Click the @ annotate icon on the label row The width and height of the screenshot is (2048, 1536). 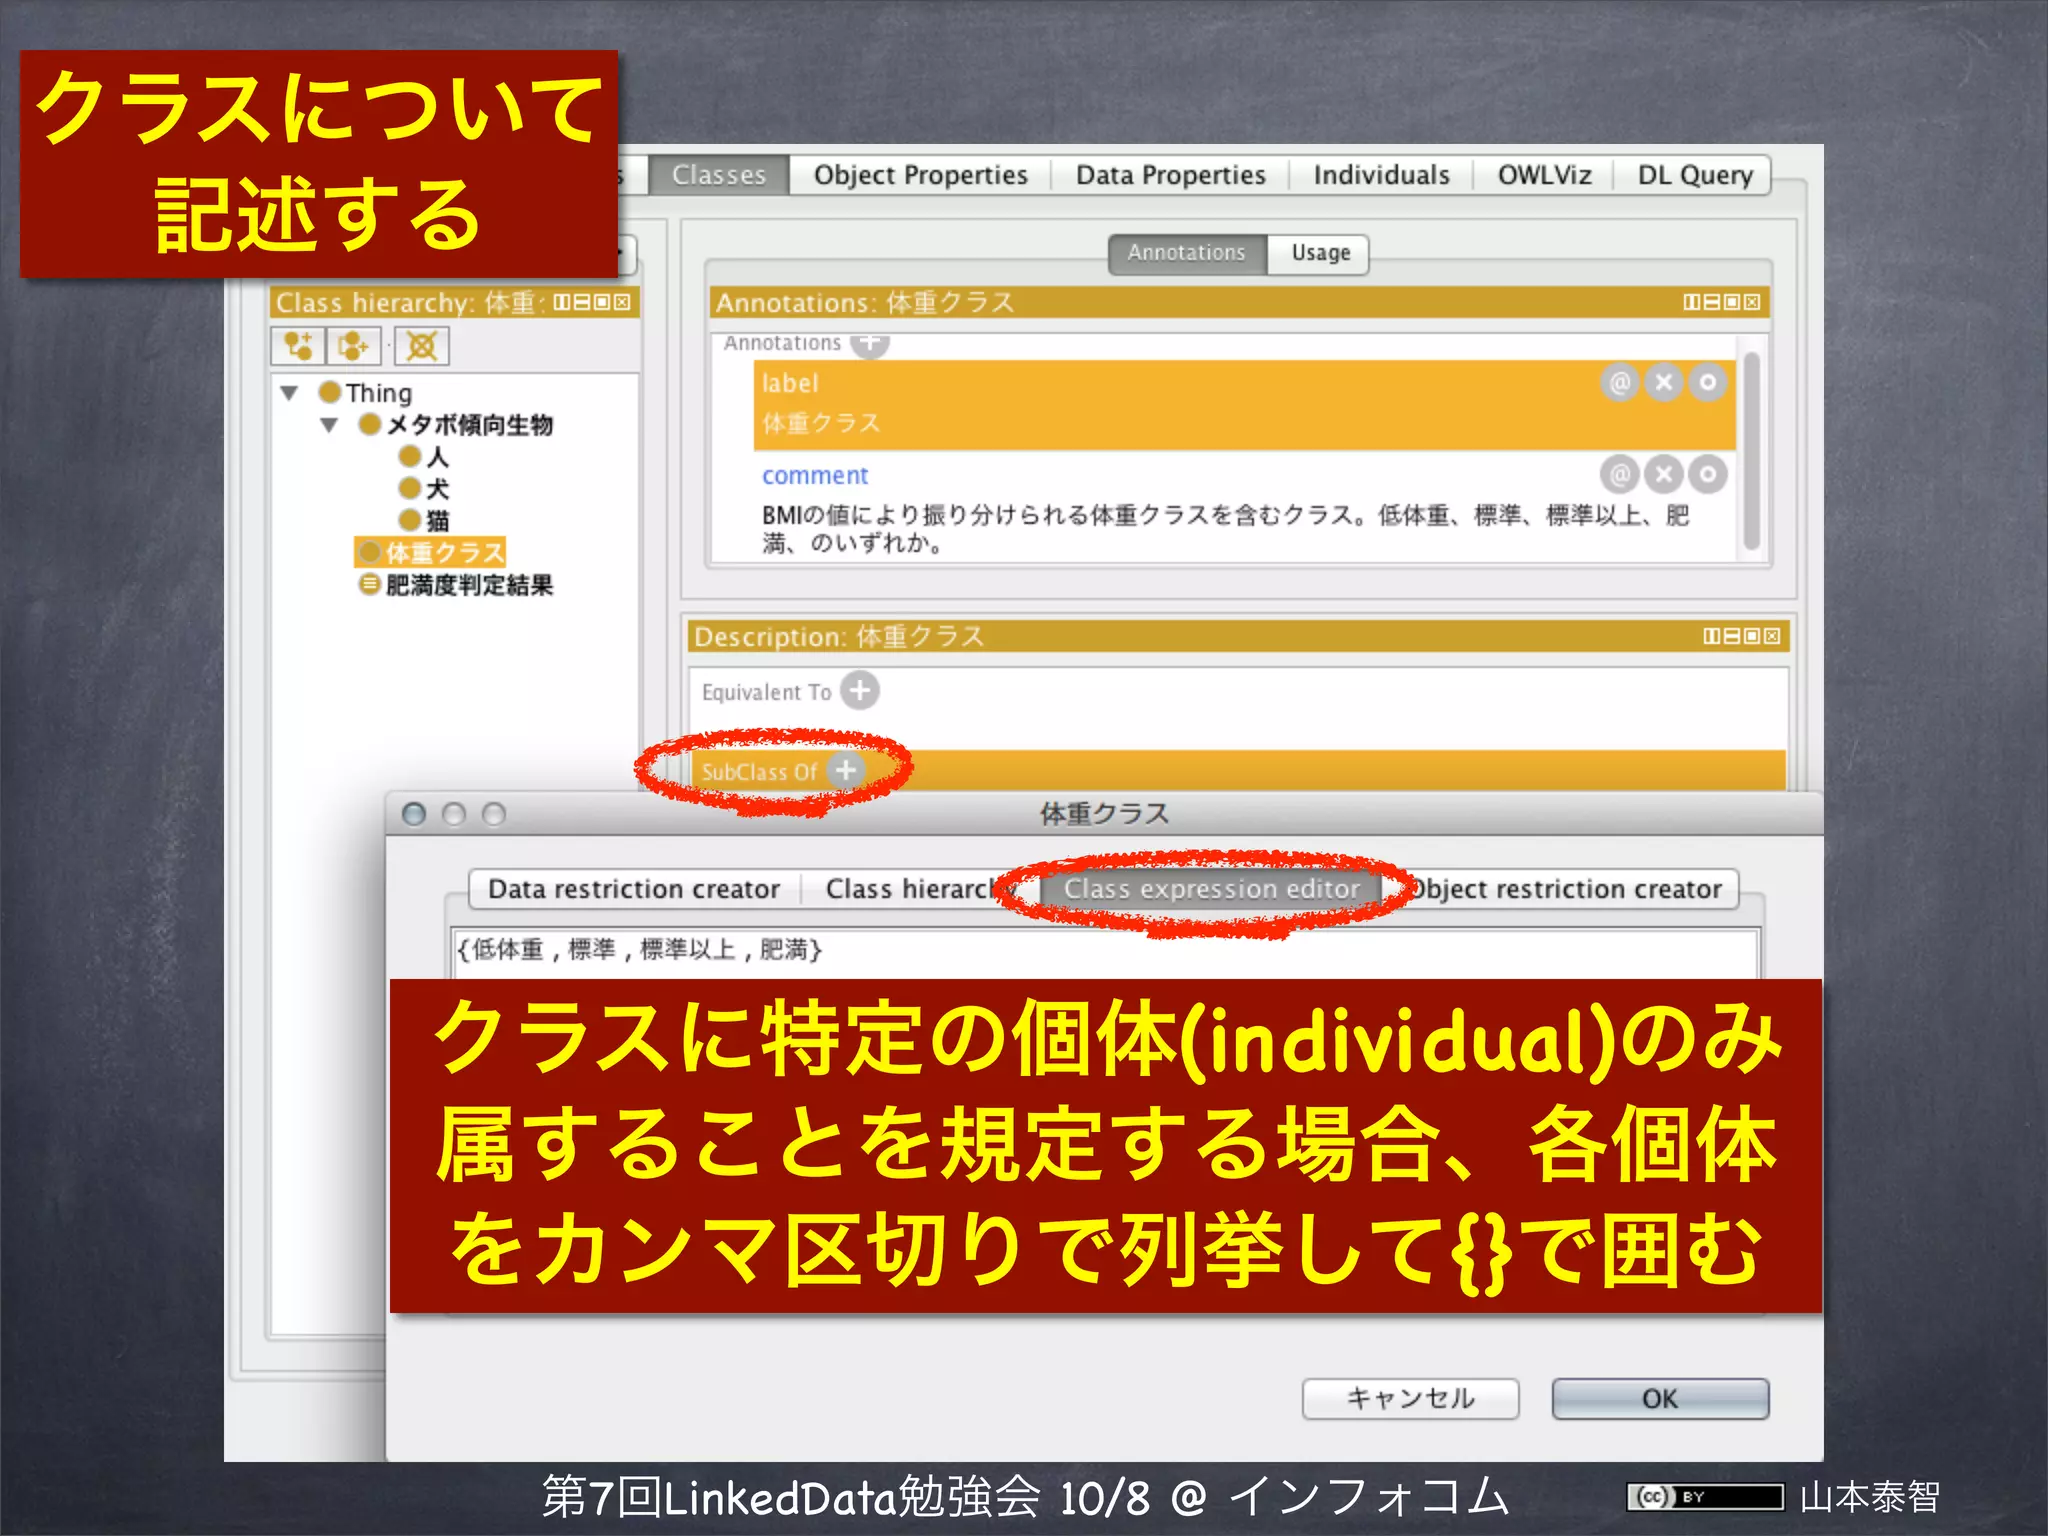(1620, 382)
